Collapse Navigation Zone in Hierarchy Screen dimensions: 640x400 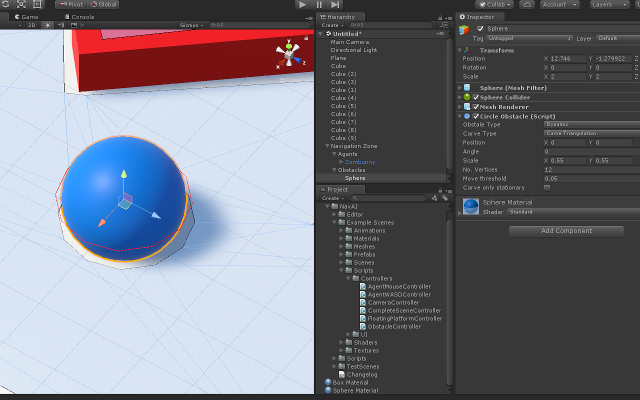point(327,146)
